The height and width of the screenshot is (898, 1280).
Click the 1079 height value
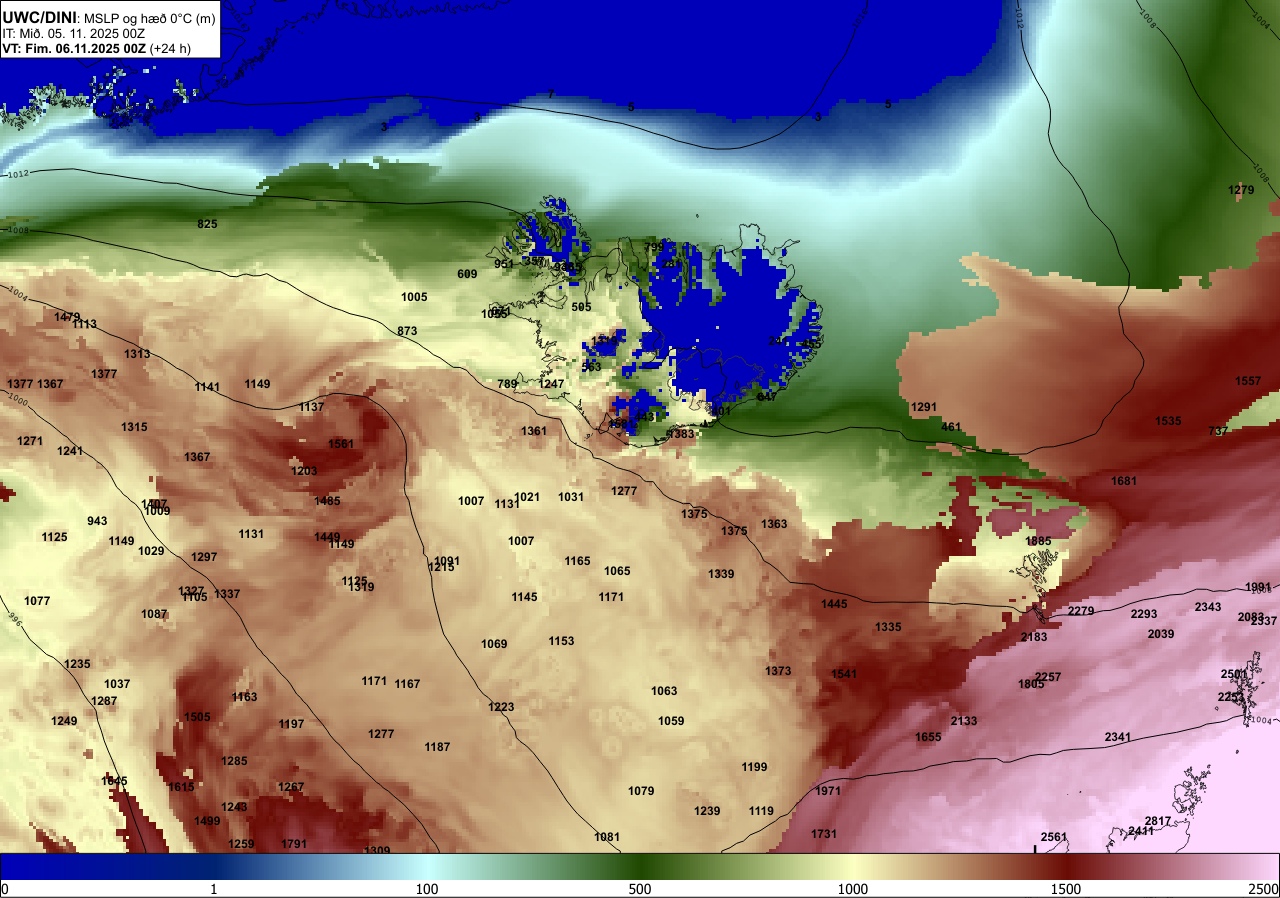(x=641, y=791)
